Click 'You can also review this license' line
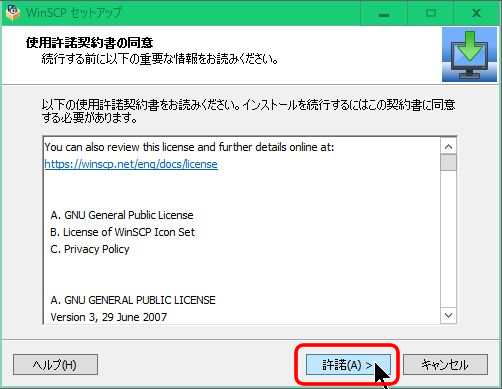502x389 pixels. click(189, 147)
